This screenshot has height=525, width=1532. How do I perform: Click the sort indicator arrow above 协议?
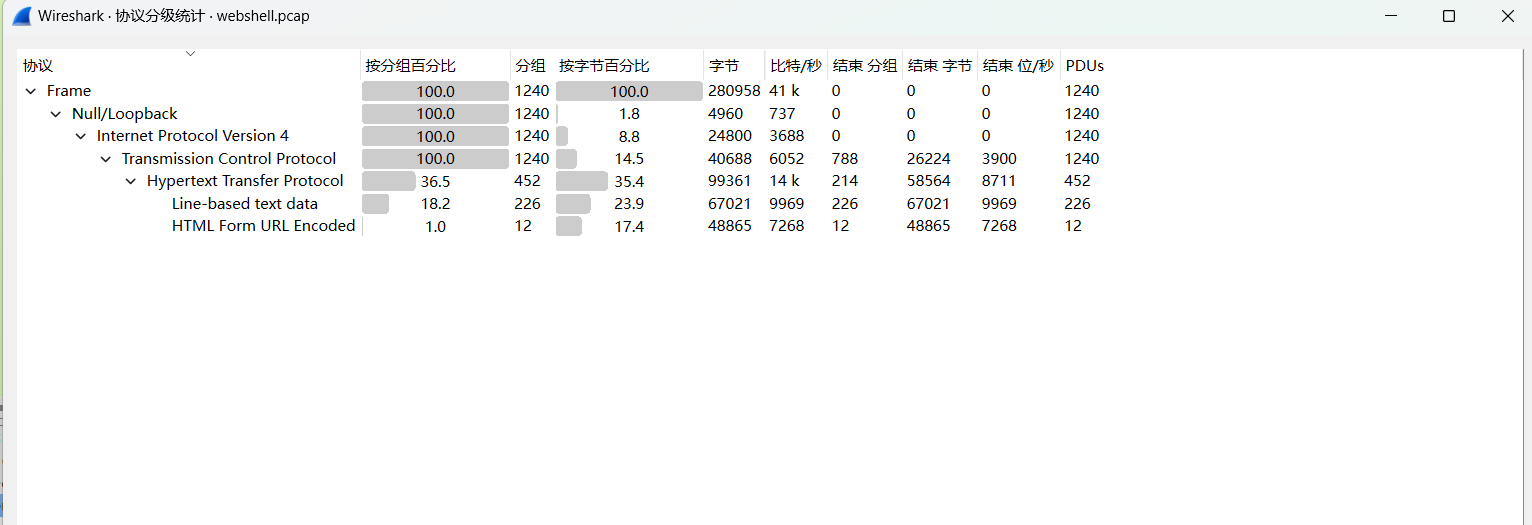pos(190,53)
